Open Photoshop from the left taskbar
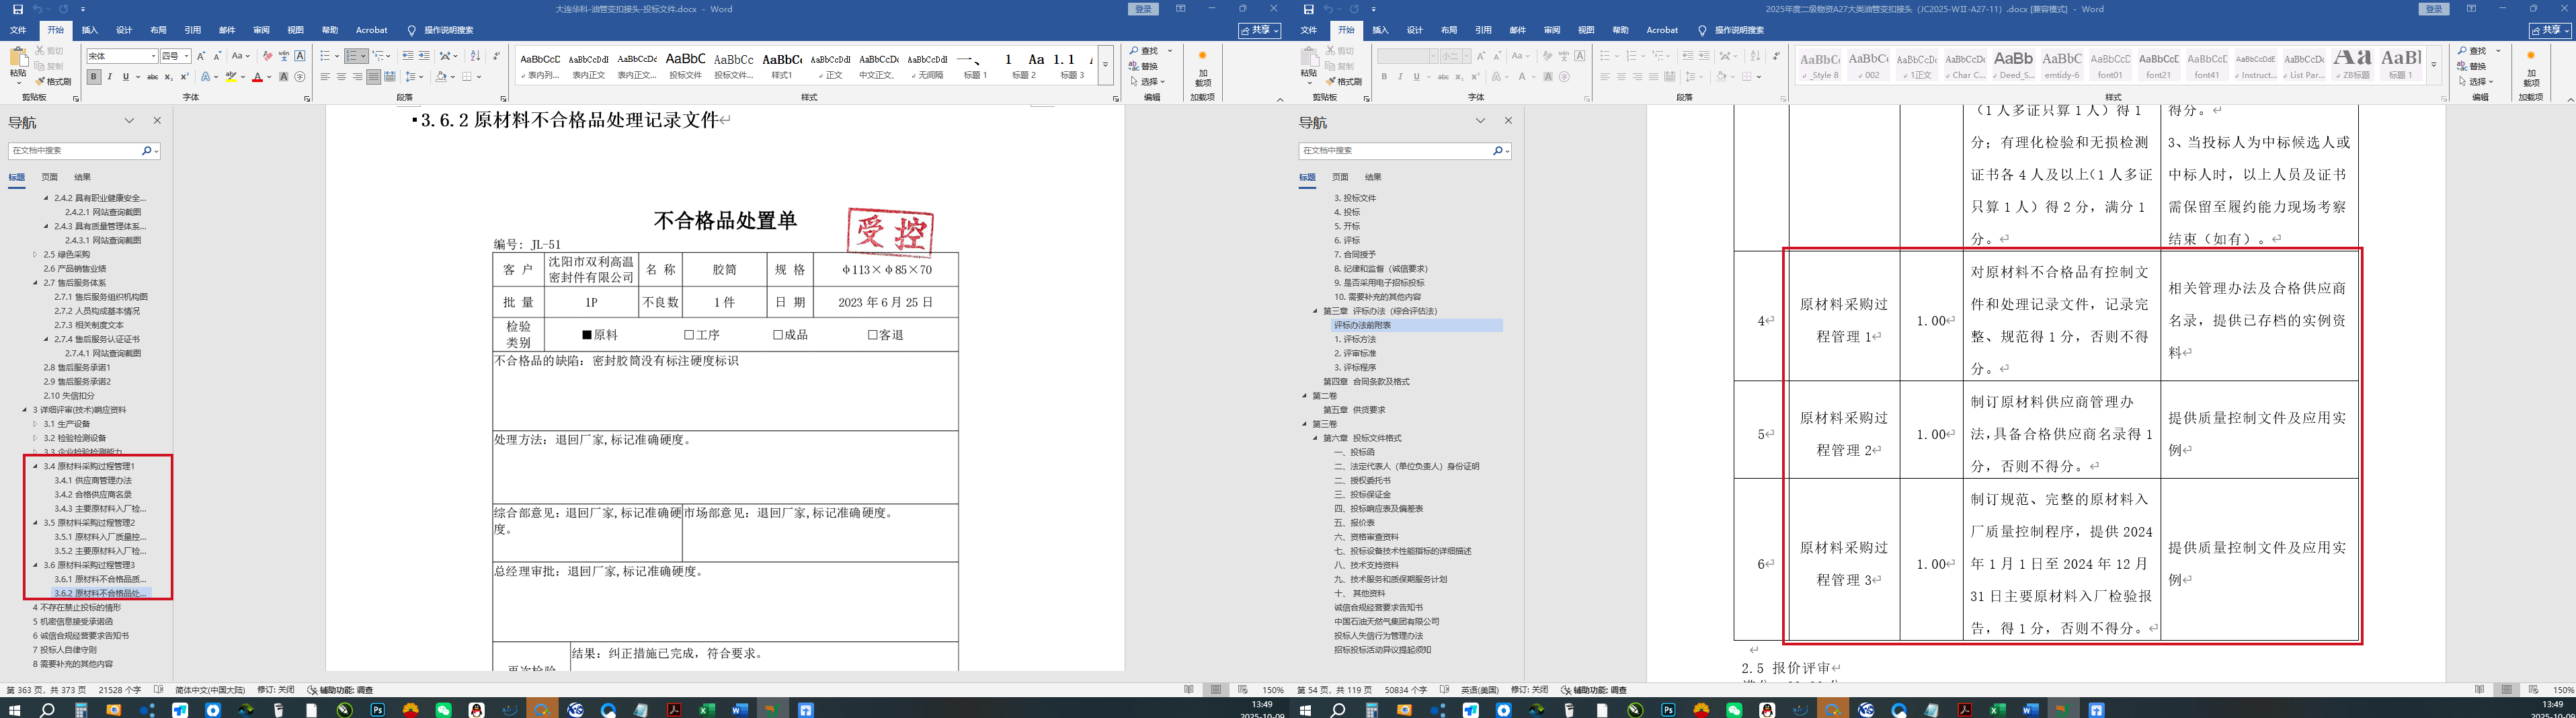This screenshot has width=2576, height=718. [x=377, y=710]
